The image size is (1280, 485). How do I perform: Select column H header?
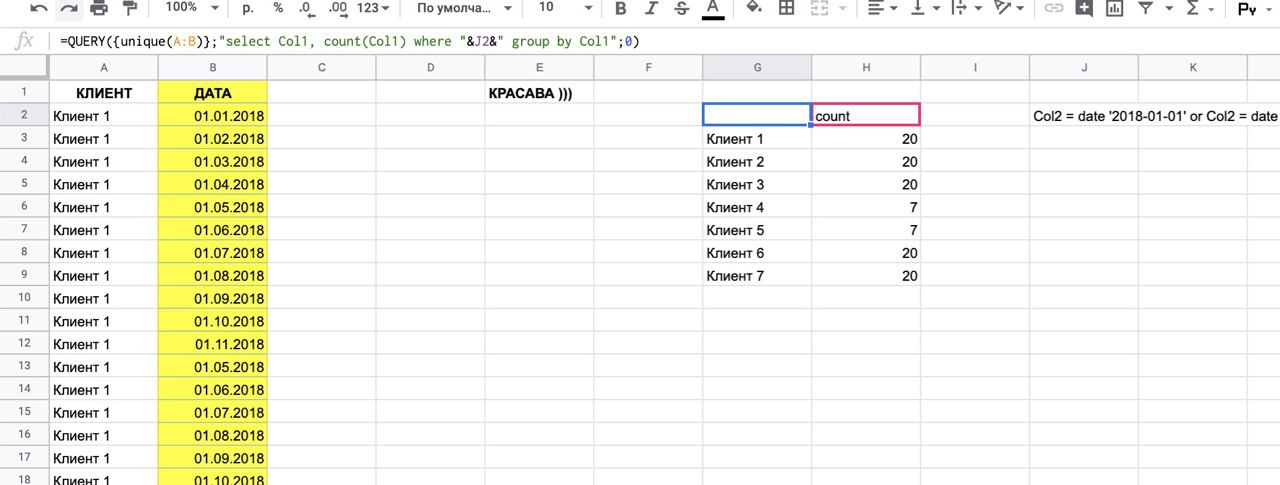click(x=866, y=67)
